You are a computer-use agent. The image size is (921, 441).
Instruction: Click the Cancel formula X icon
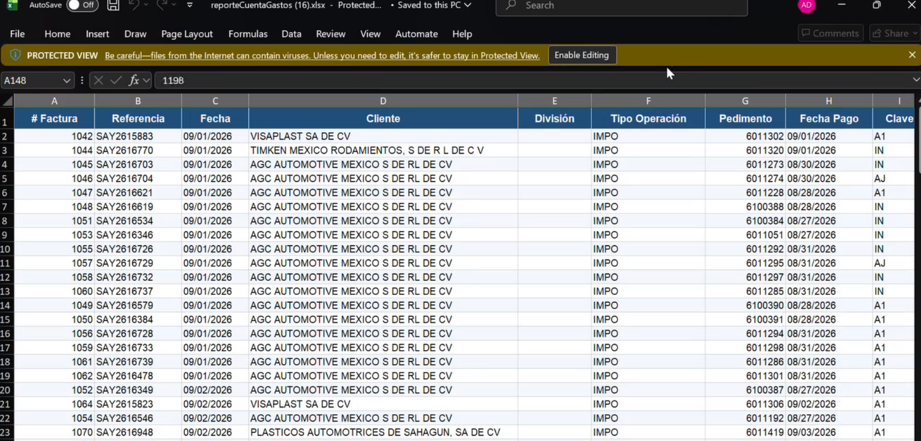click(x=99, y=80)
